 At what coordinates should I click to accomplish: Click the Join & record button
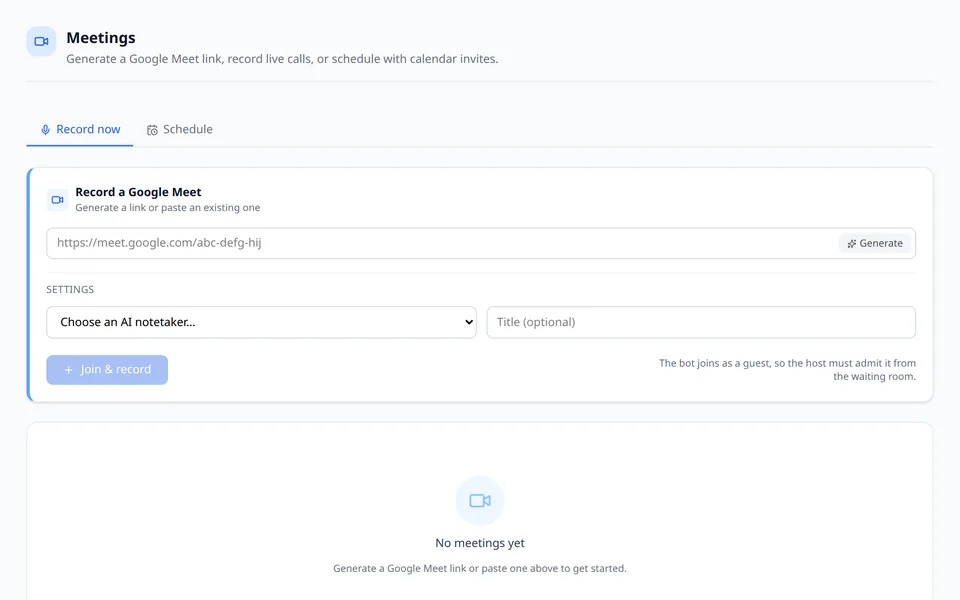(x=107, y=370)
